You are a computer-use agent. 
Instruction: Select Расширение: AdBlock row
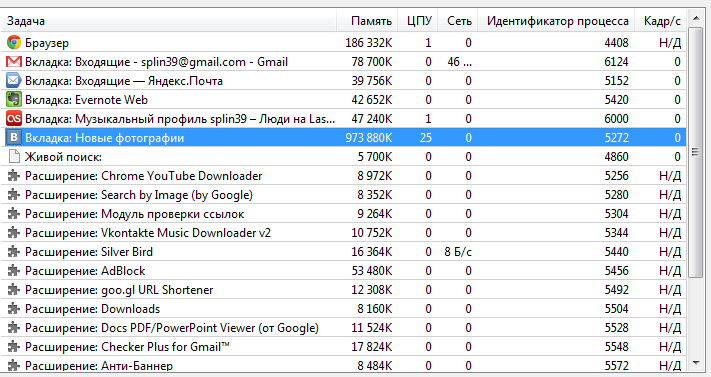344,271
